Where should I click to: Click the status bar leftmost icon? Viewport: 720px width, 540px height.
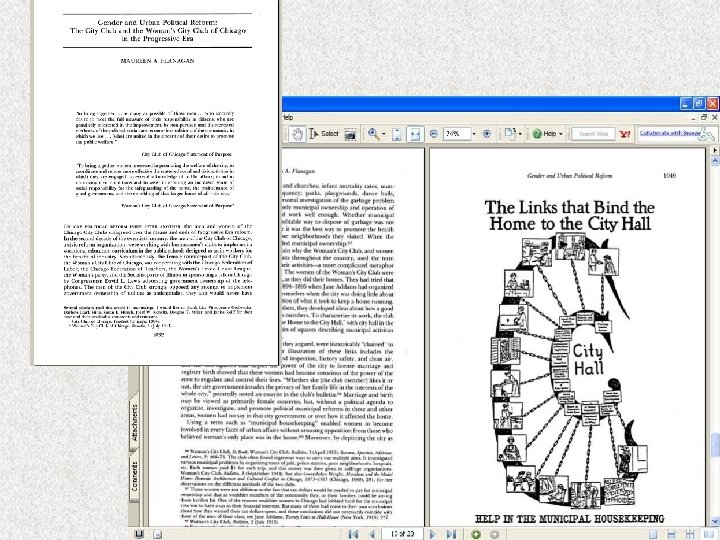point(140,534)
